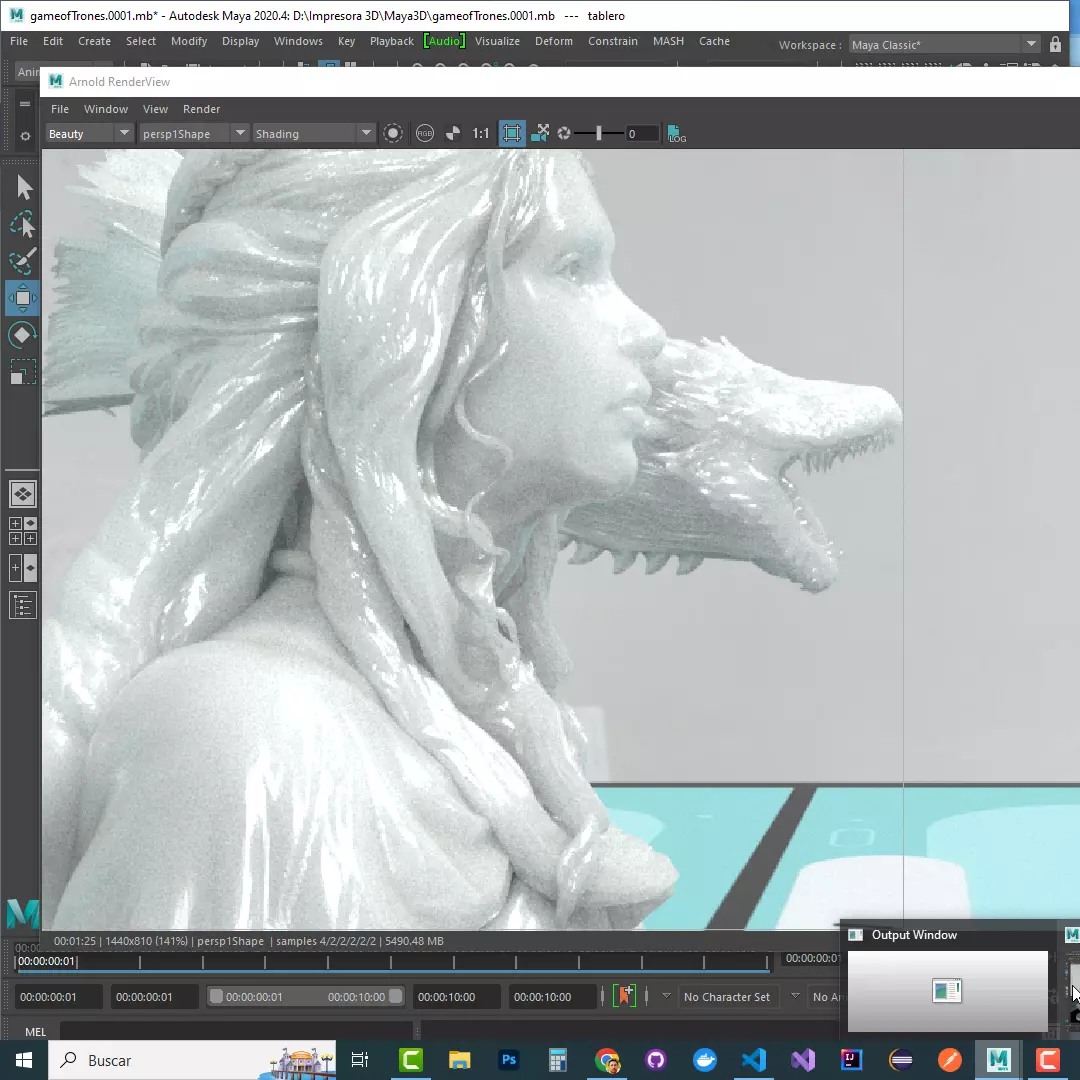Screen dimensions: 1080x1080
Task: Click the playback end time 00:00:10:00 field
Action: pos(457,997)
